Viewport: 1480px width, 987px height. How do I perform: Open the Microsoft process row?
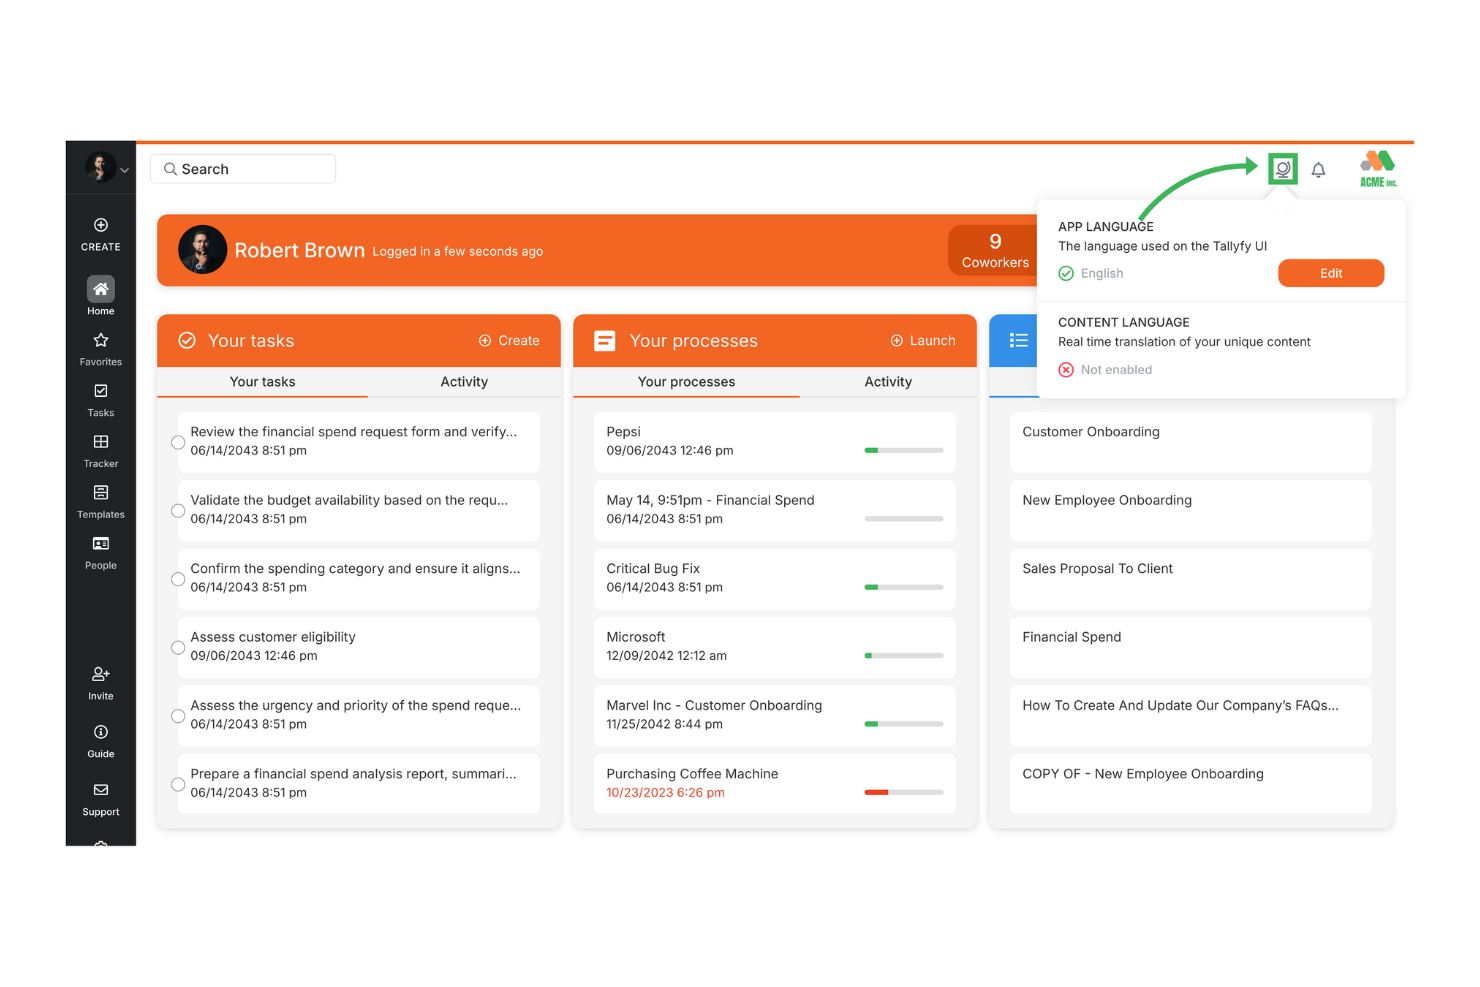tap(774, 648)
